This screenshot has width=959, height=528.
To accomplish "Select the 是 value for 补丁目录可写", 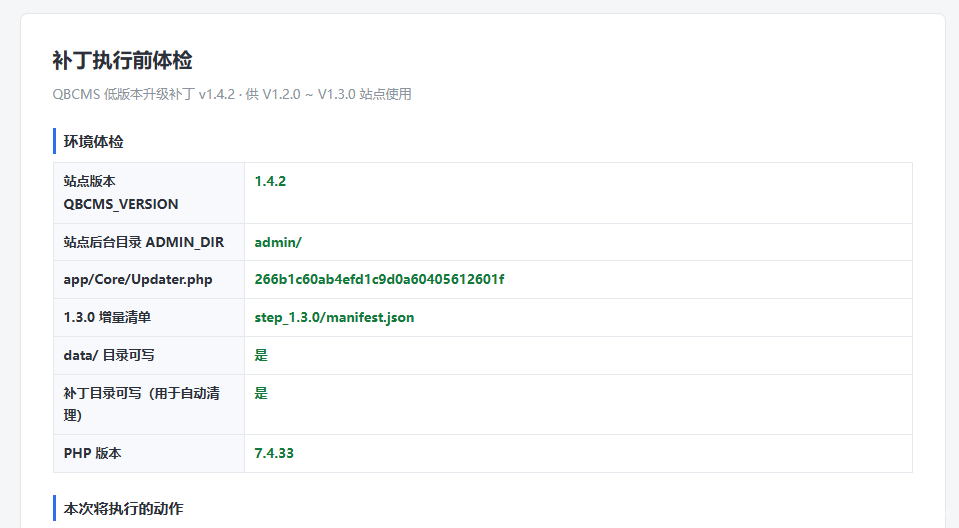I will pos(261,393).
